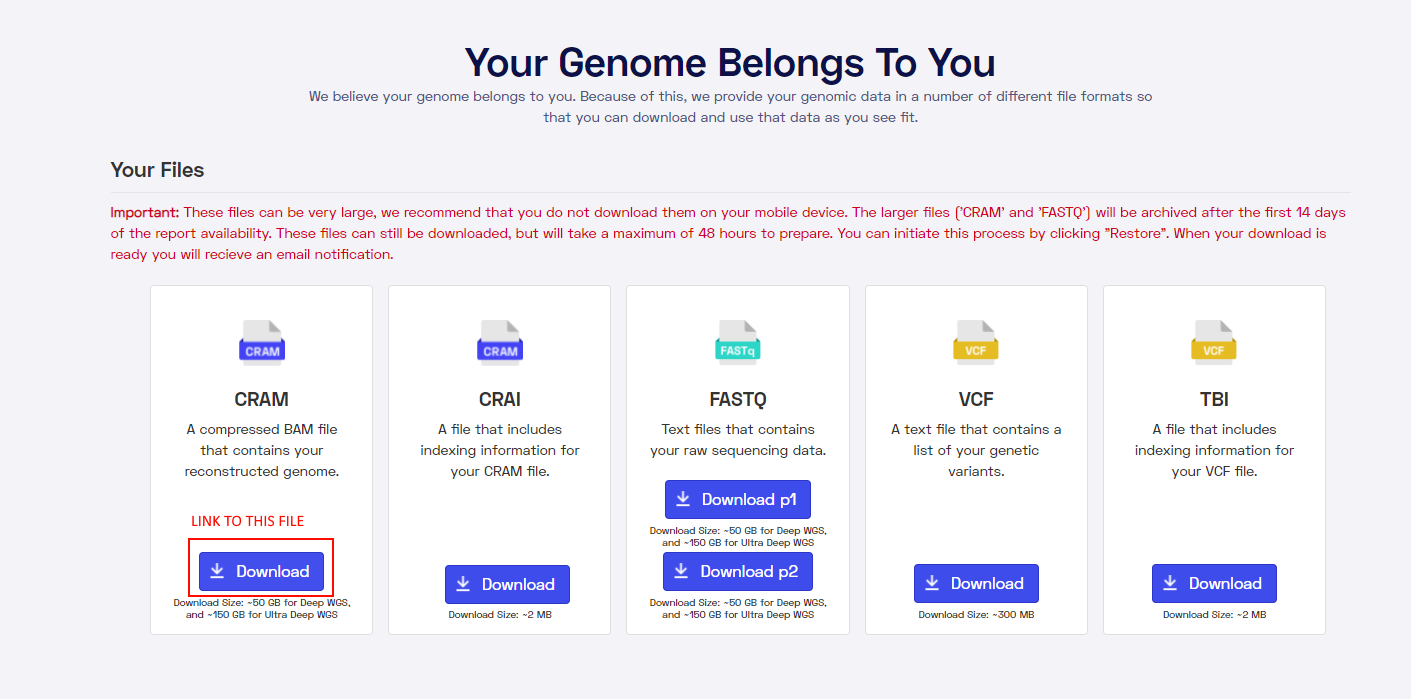Click the download arrow on Download p1
1411x699 pixels.
point(683,499)
